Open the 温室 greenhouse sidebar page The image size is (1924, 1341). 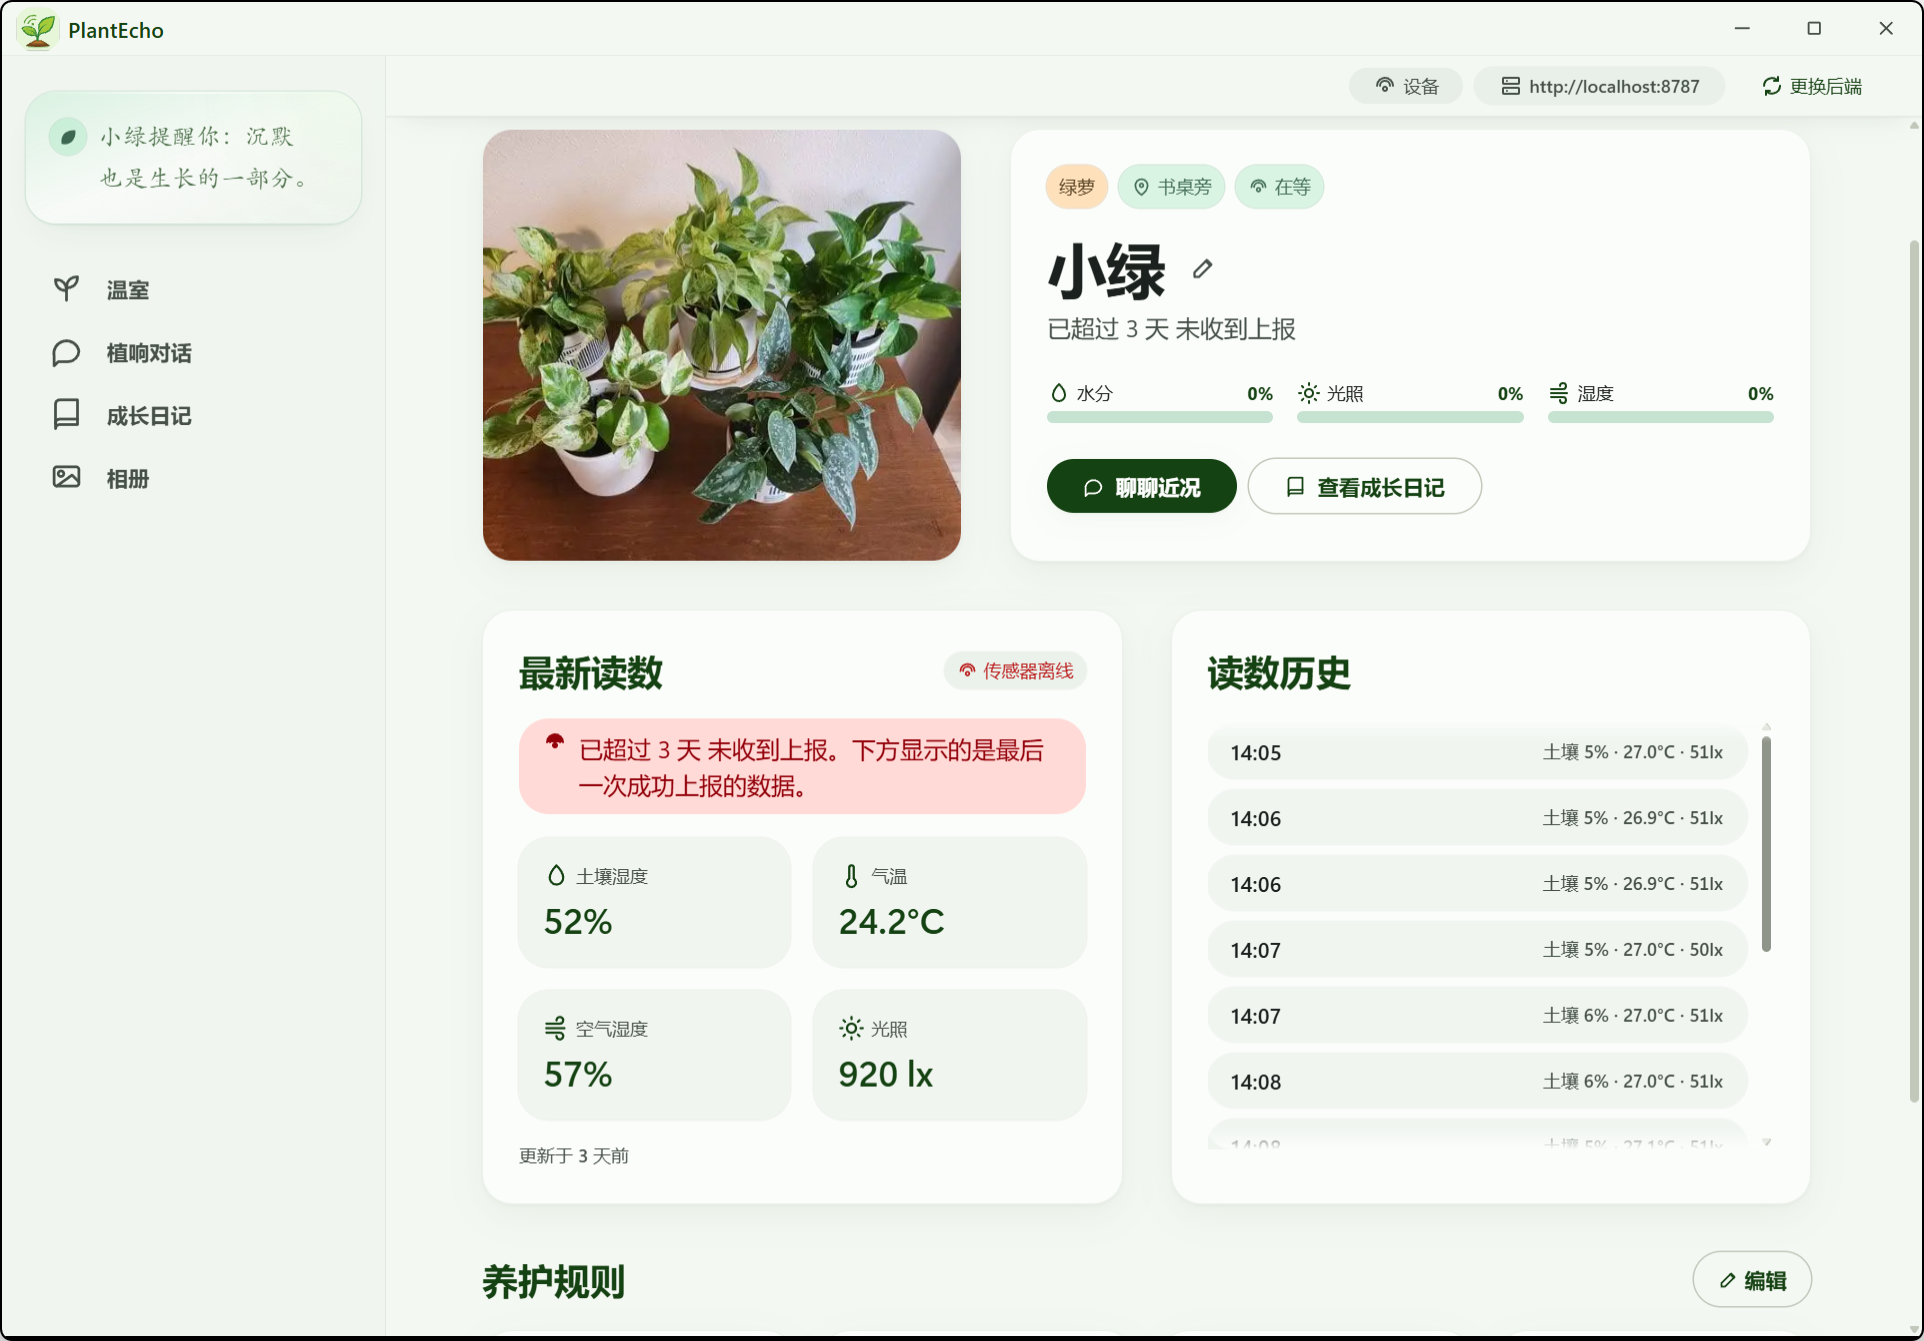point(128,290)
